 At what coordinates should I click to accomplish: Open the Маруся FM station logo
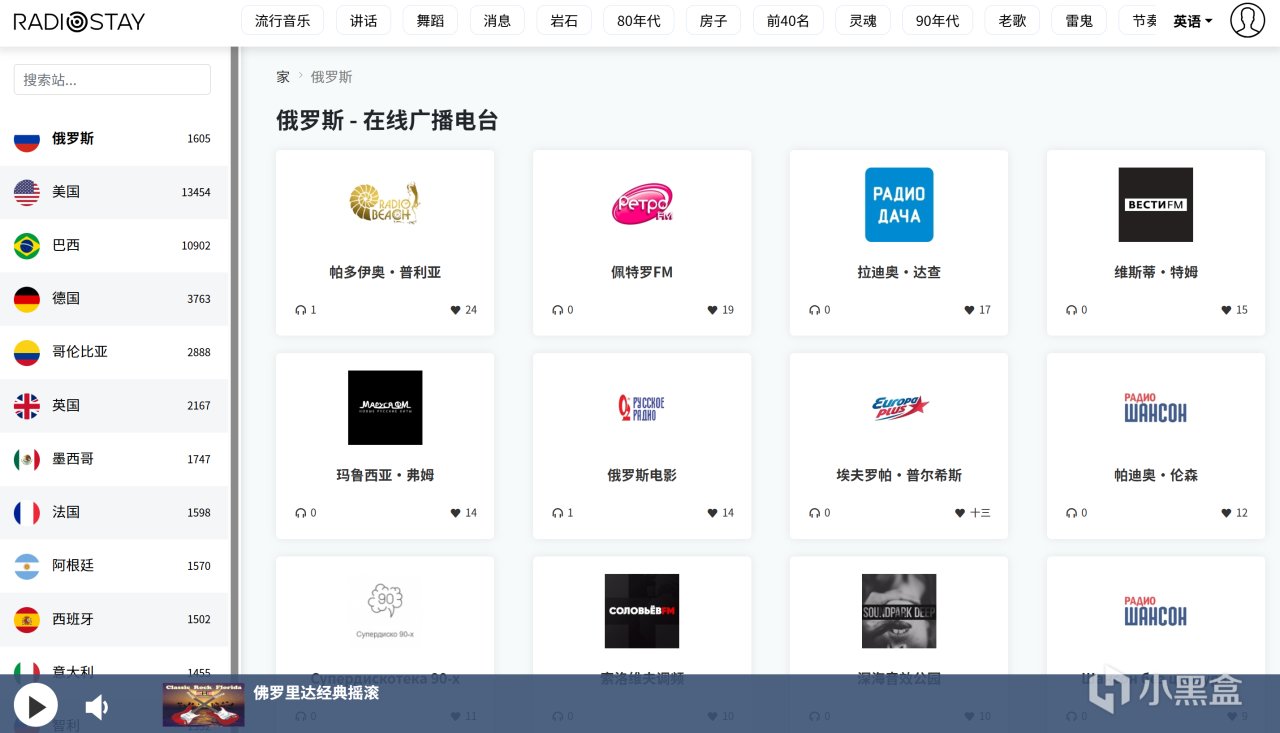tap(385, 407)
